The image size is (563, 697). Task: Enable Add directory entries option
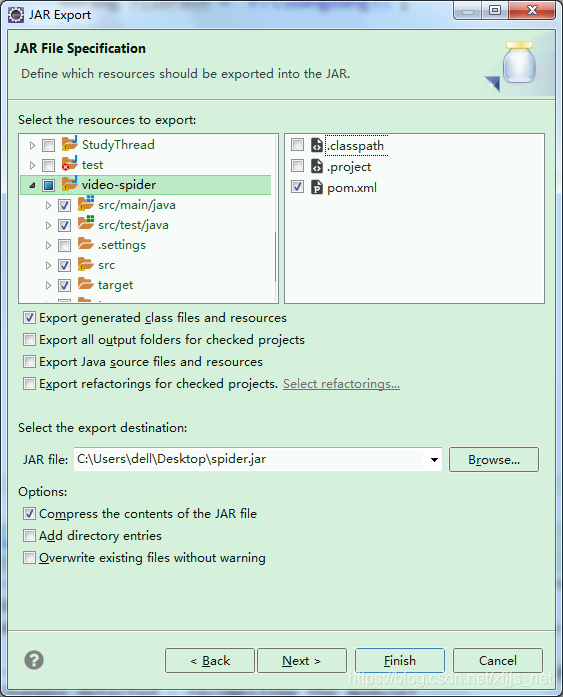[x=29, y=535]
